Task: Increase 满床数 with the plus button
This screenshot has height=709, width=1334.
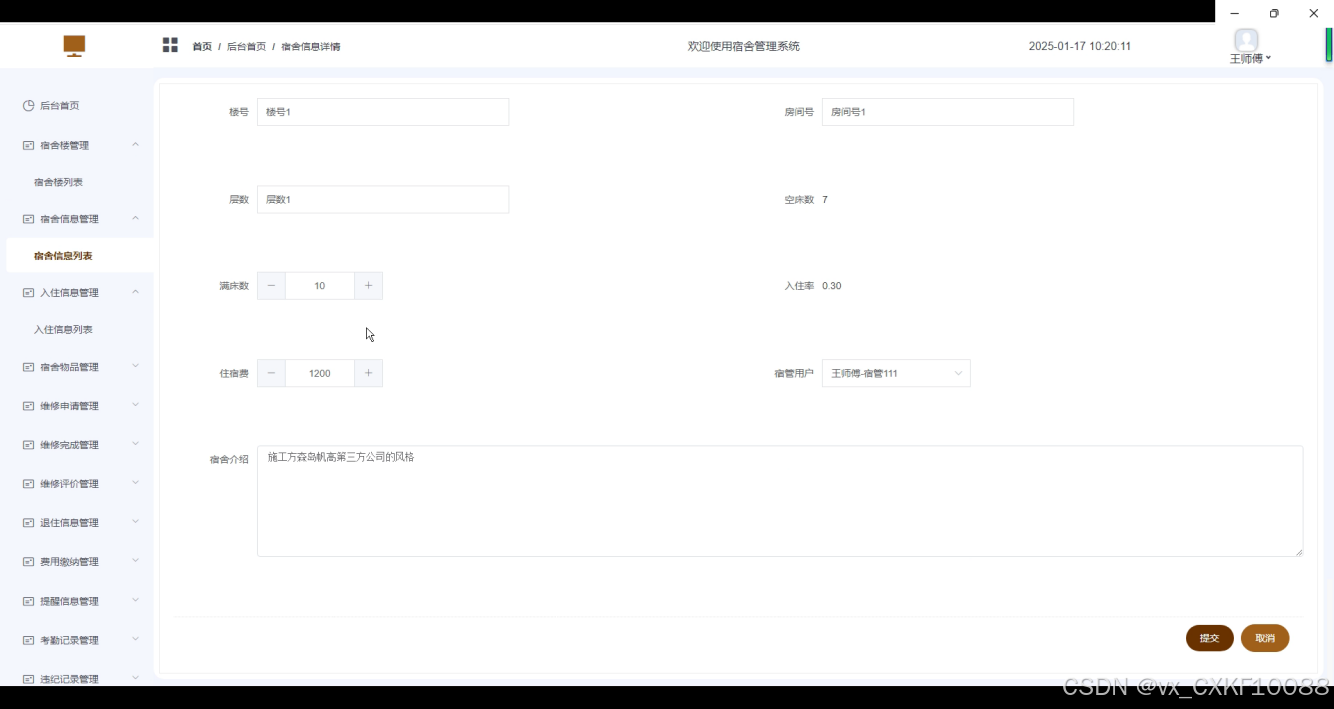Action: [368, 286]
